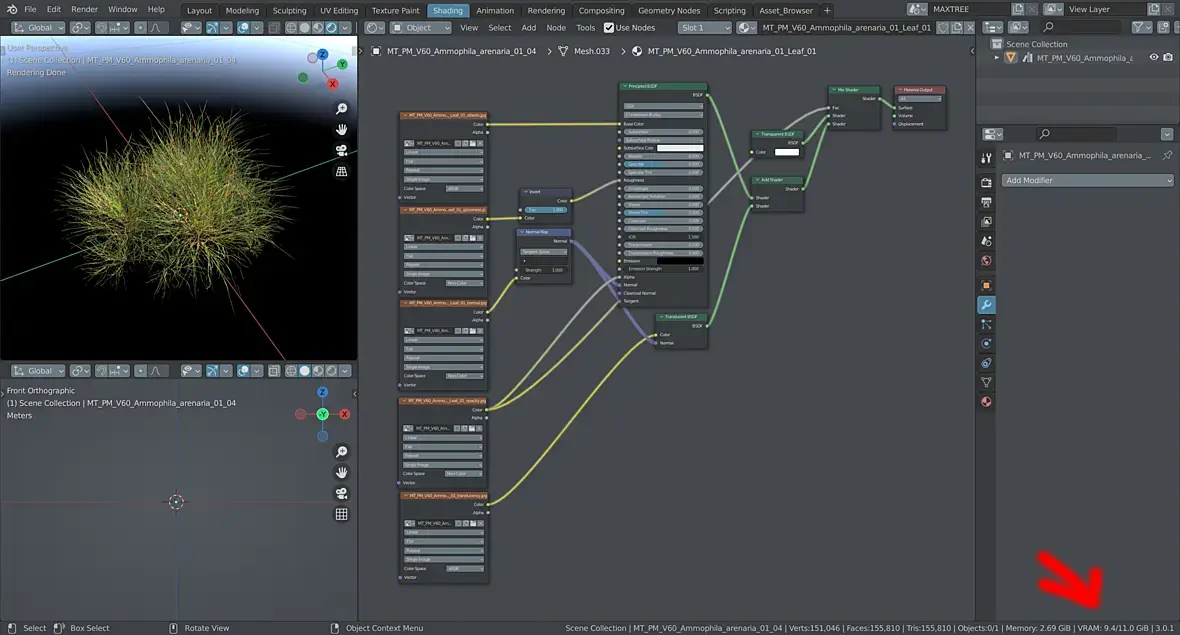Open the World properties tab icon
The width and height of the screenshot is (1180, 635).
(x=986, y=261)
